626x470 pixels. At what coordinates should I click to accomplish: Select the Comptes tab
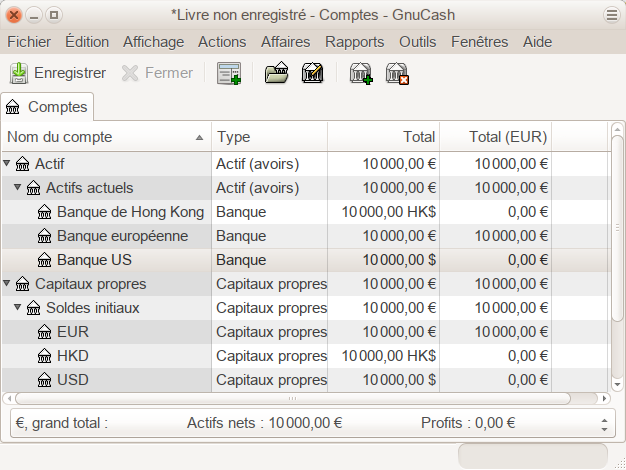pyautogui.click(x=47, y=107)
